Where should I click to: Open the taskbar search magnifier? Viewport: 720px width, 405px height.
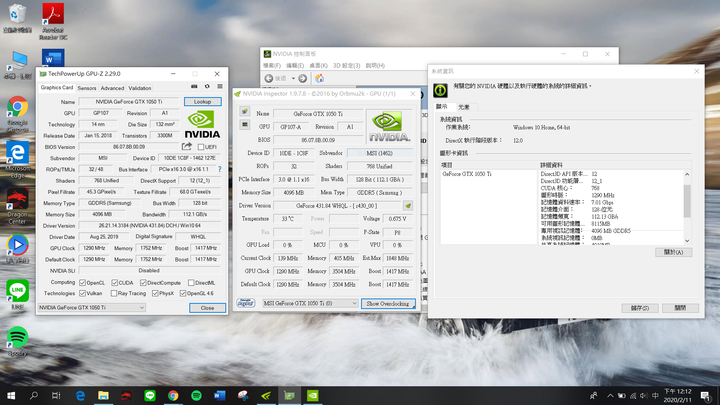tap(34, 395)
